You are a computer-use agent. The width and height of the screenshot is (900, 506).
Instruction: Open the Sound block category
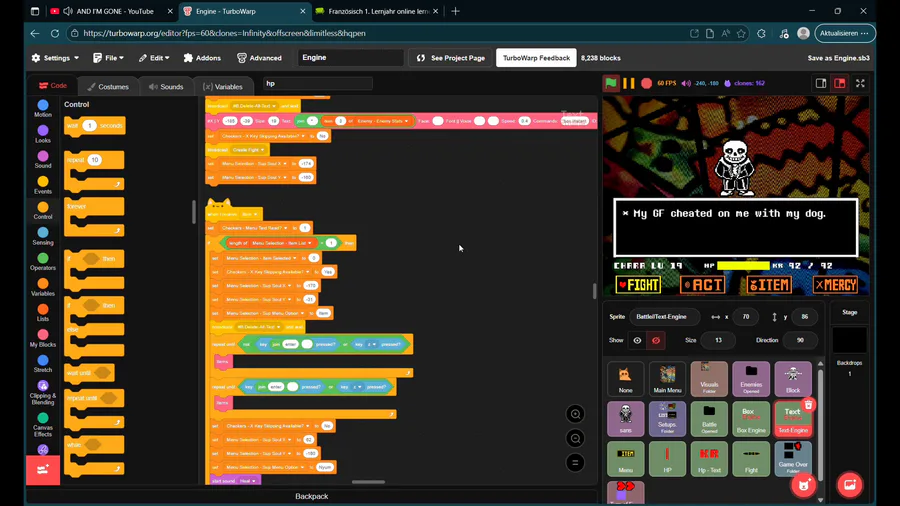[x=42, y=159]
